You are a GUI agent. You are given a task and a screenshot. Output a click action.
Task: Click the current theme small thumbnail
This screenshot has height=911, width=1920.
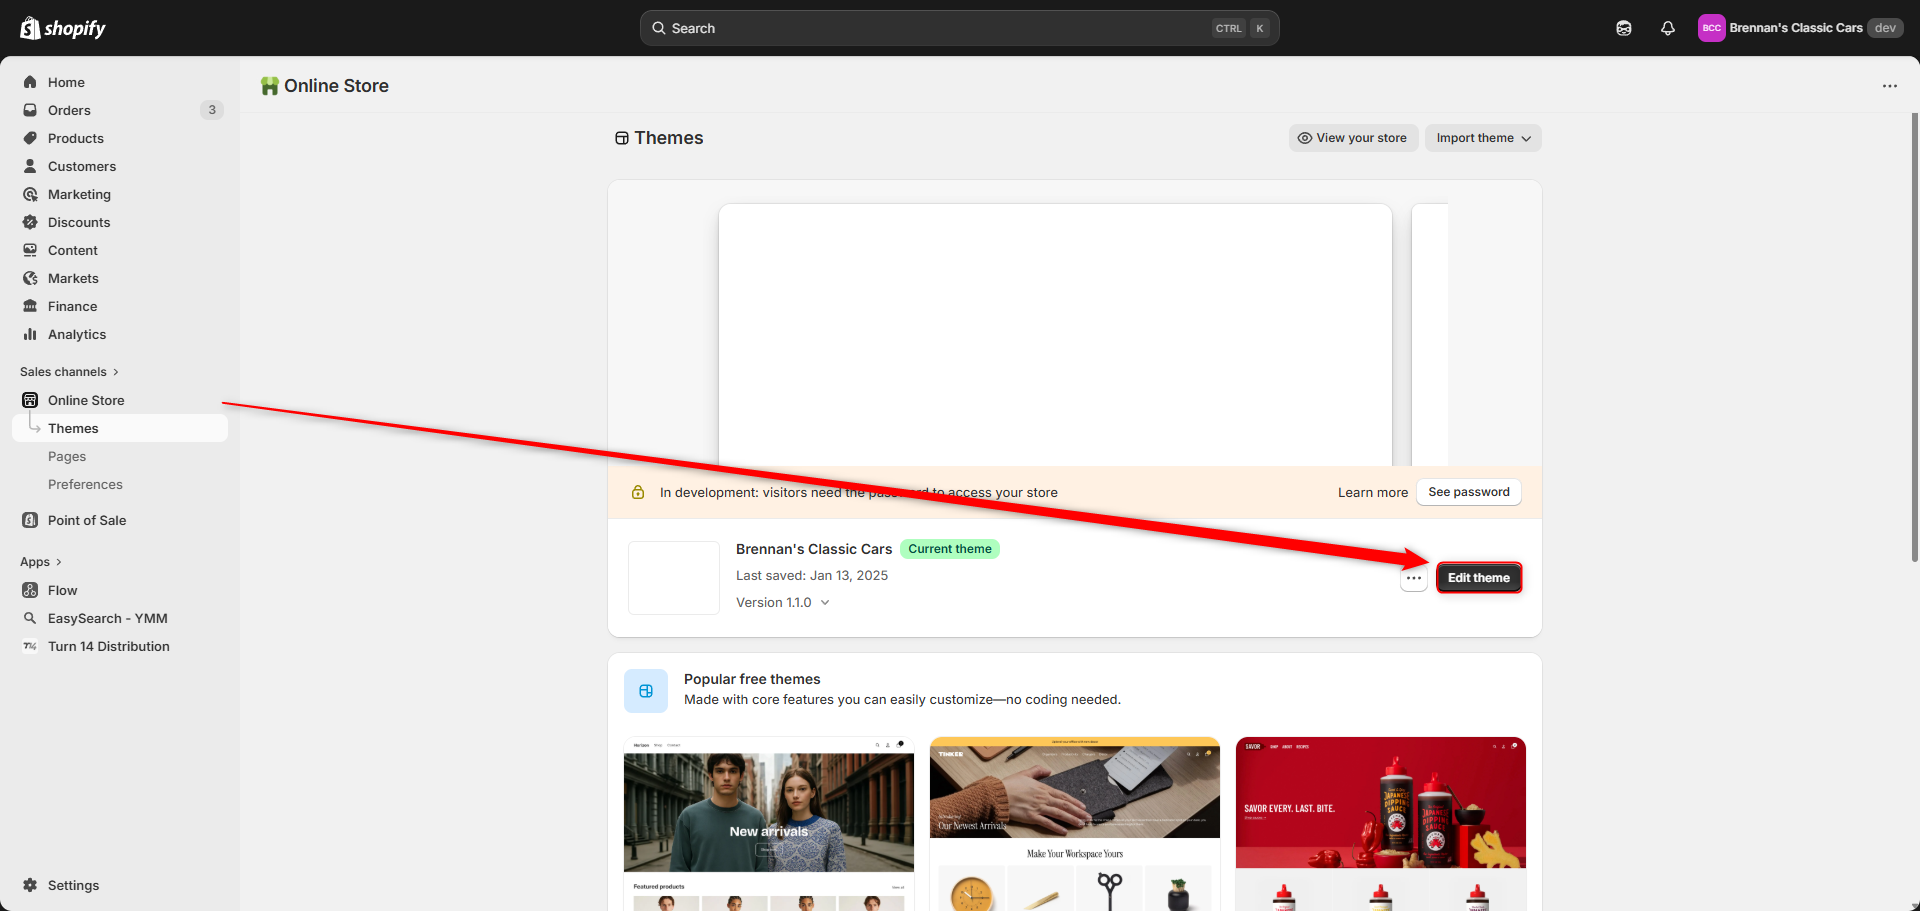click(674, 578)
